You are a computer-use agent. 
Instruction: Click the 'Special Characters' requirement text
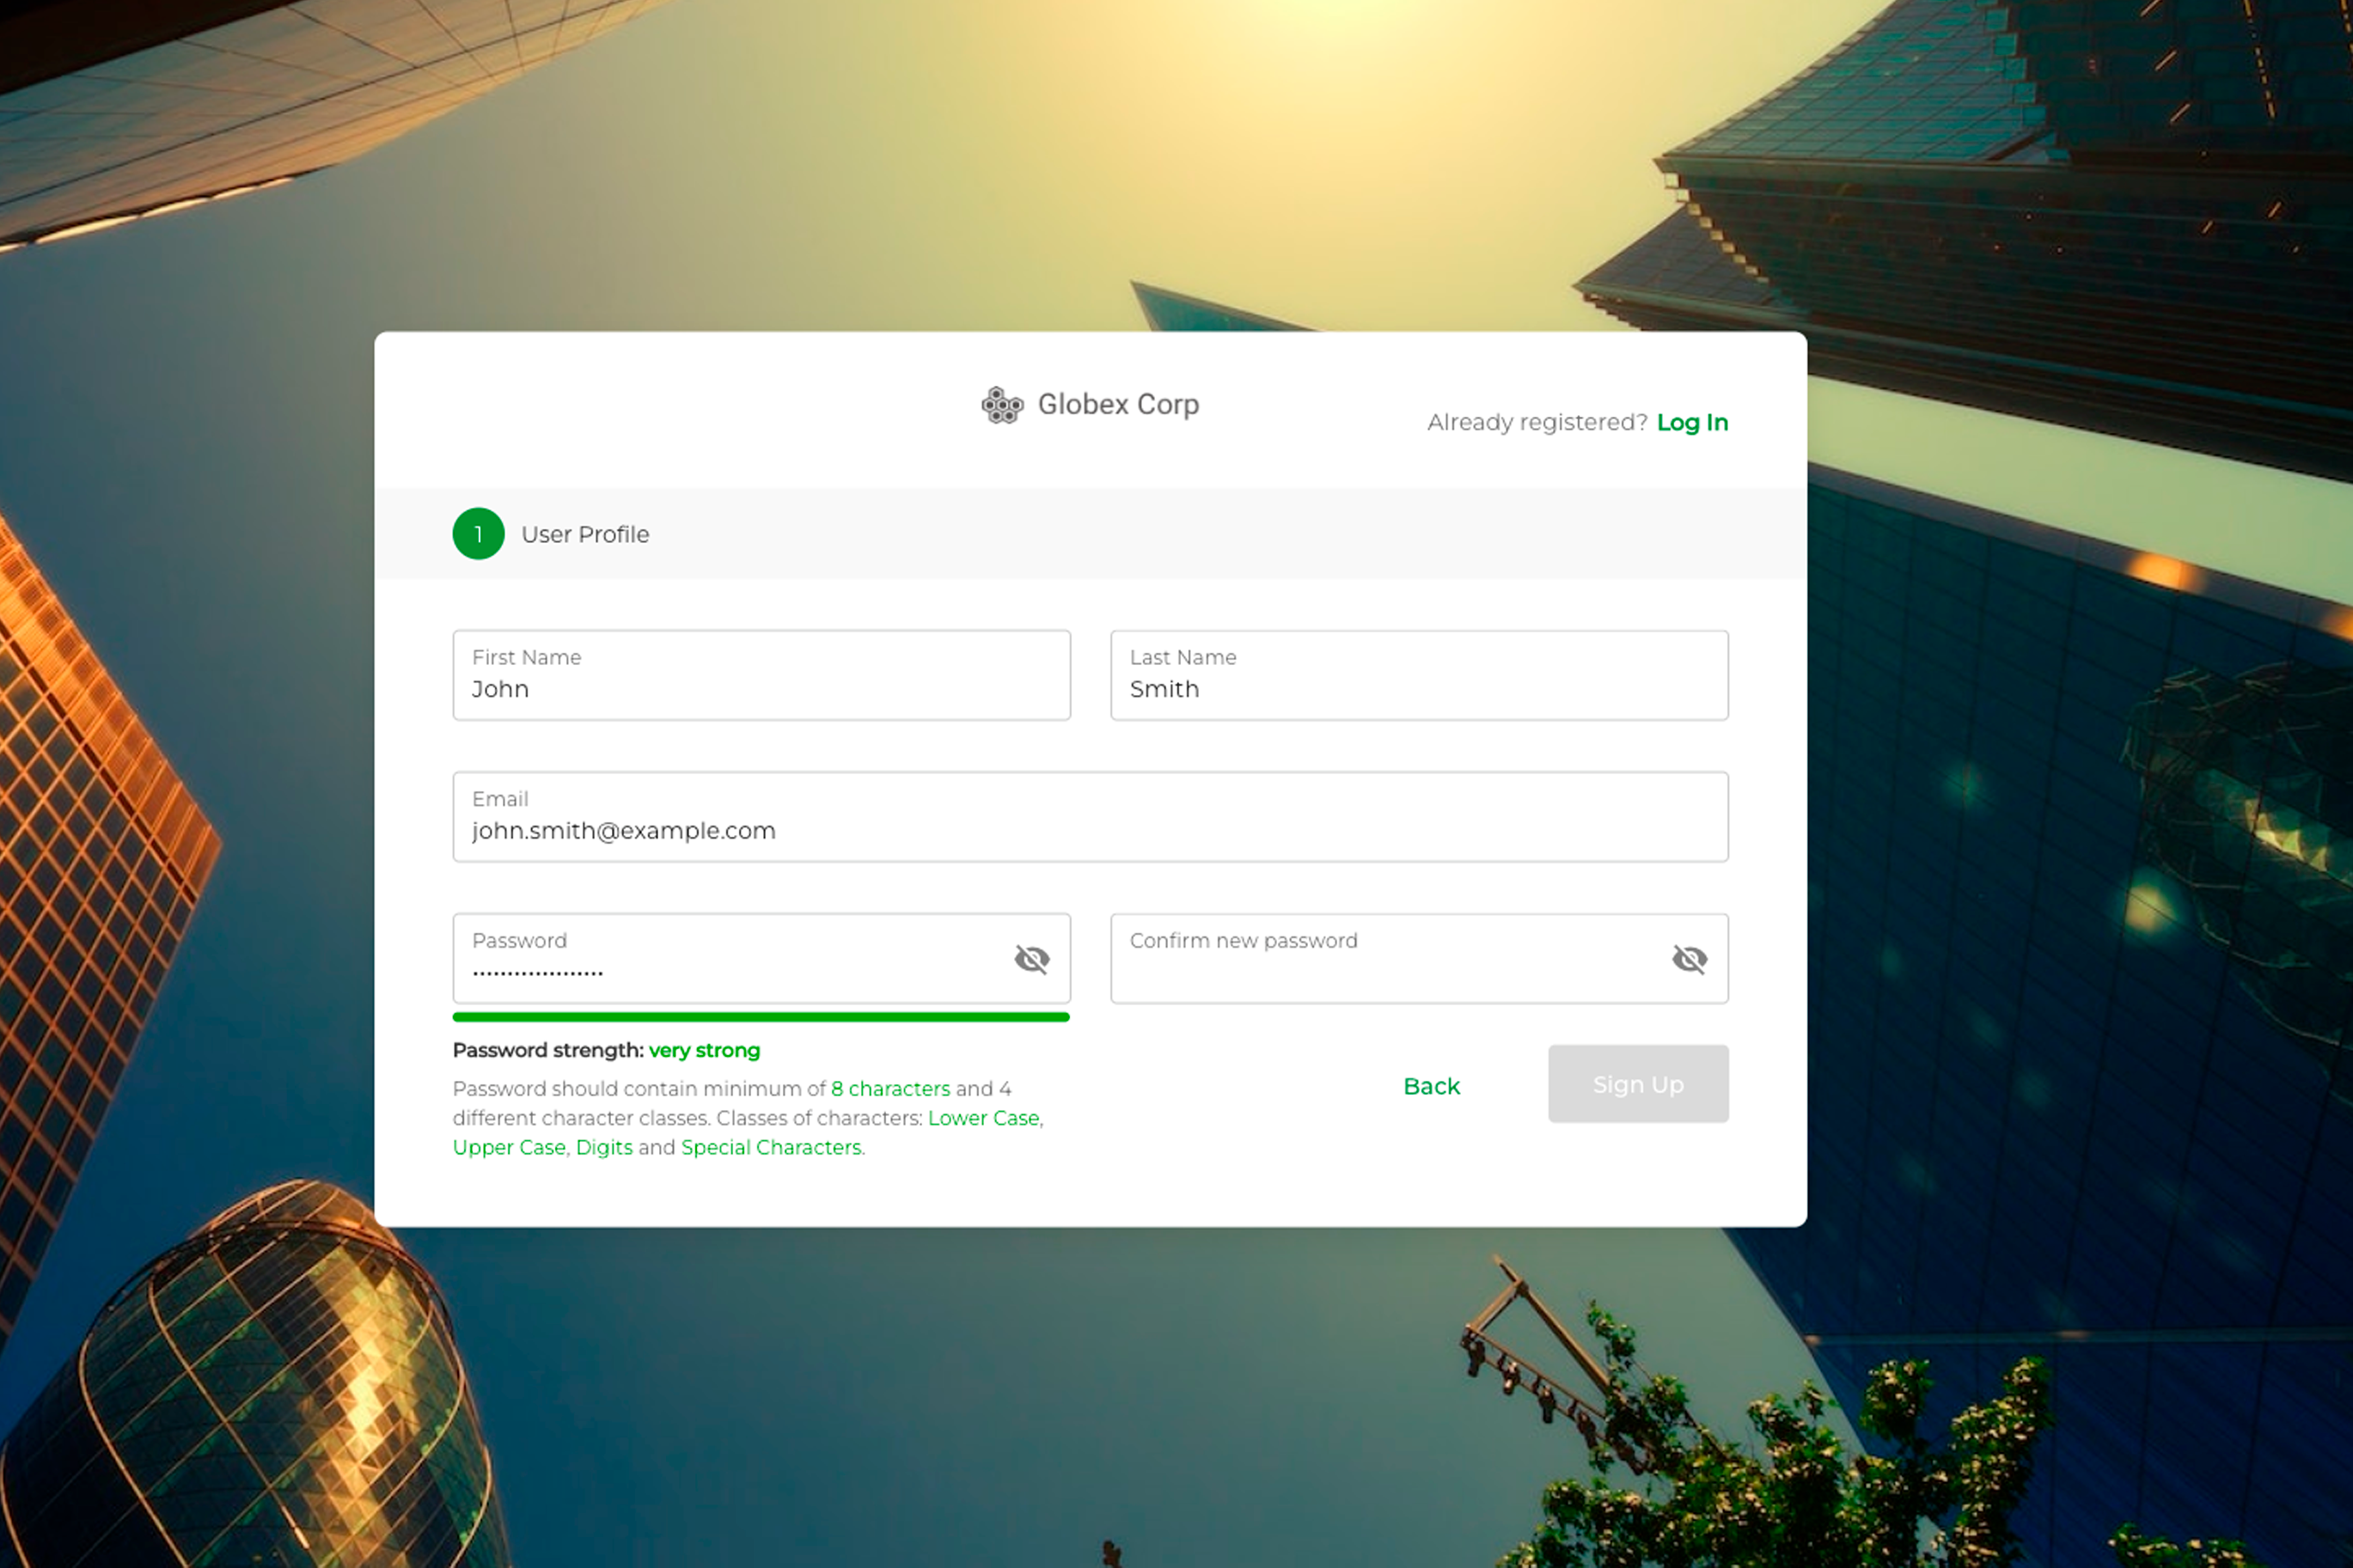click(x=771, y=1147)
